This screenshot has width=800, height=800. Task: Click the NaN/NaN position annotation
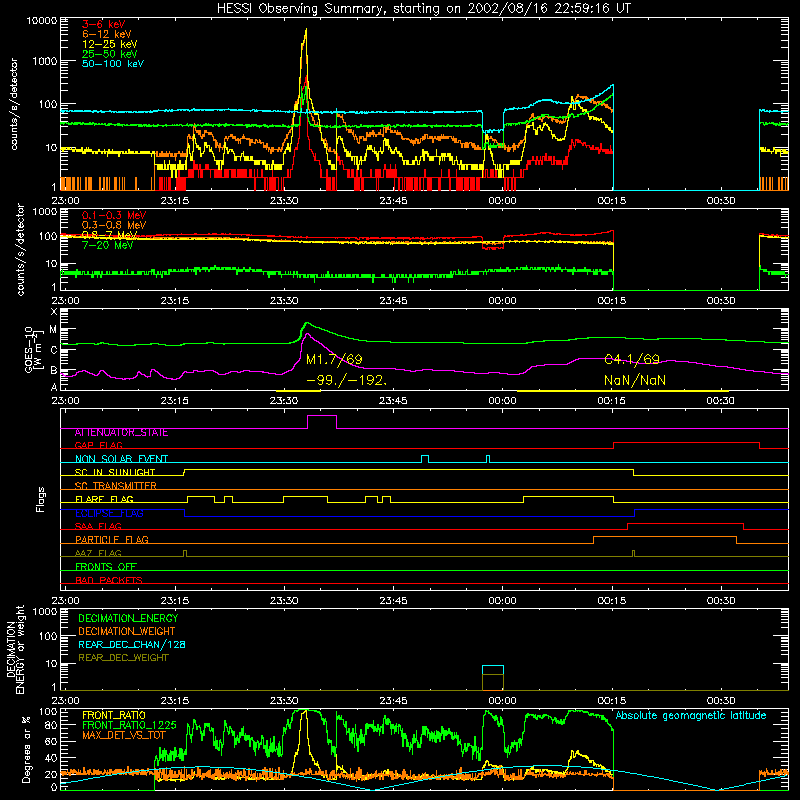point(635,380)
